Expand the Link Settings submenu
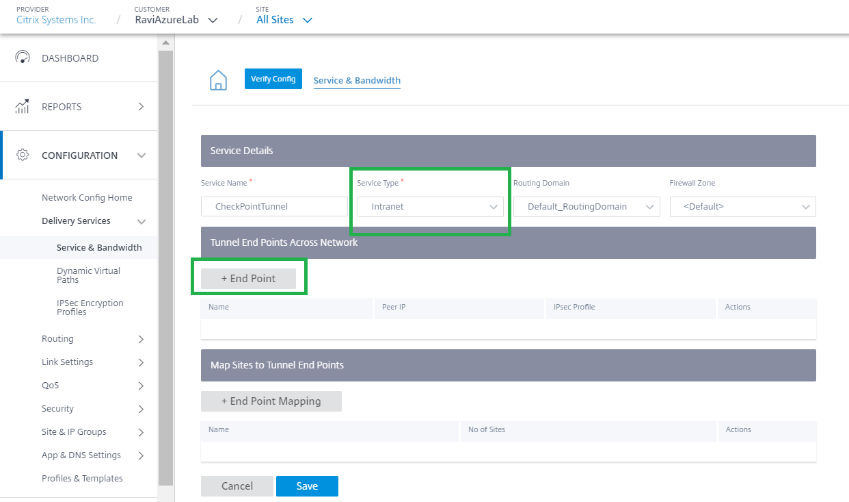This screenshot has height=502, width=849. coord(141,362)
